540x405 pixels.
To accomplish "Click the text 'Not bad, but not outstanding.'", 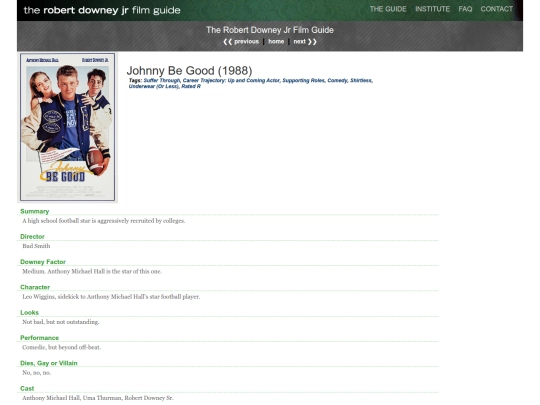I will tap(61, 322).
